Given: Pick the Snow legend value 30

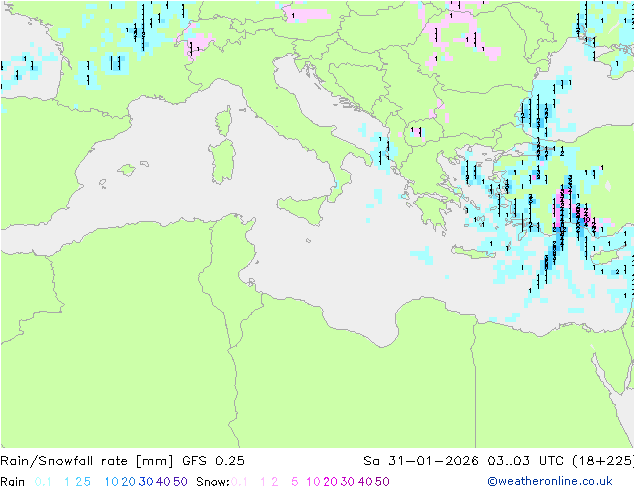Looking at the screenshot, I should pyautogui.click(x=348, y=482).
